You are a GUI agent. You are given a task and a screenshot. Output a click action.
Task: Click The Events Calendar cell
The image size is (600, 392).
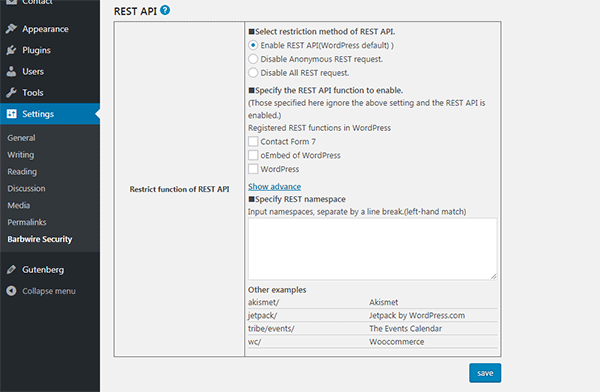[x=406, y=328]
